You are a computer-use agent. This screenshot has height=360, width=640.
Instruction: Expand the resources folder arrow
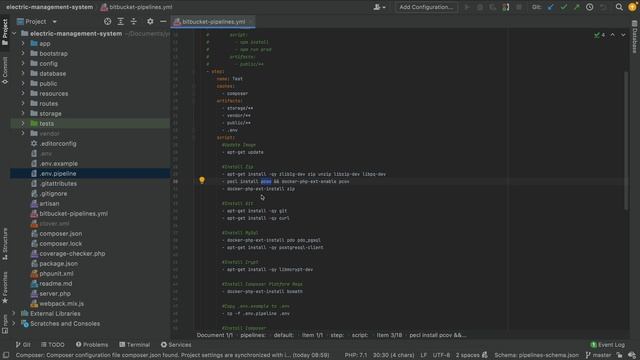(23, 93)
